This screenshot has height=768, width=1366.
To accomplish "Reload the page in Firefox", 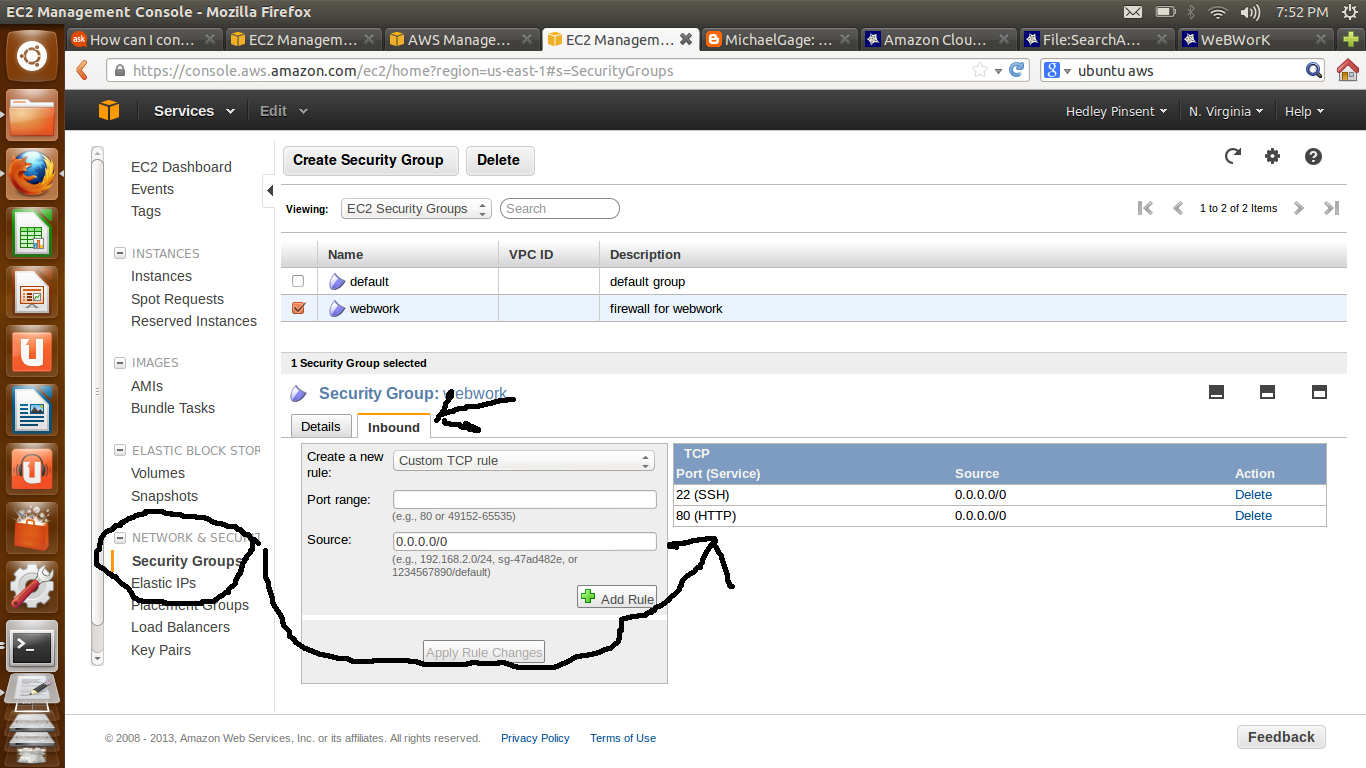I will coord(1017,70).
